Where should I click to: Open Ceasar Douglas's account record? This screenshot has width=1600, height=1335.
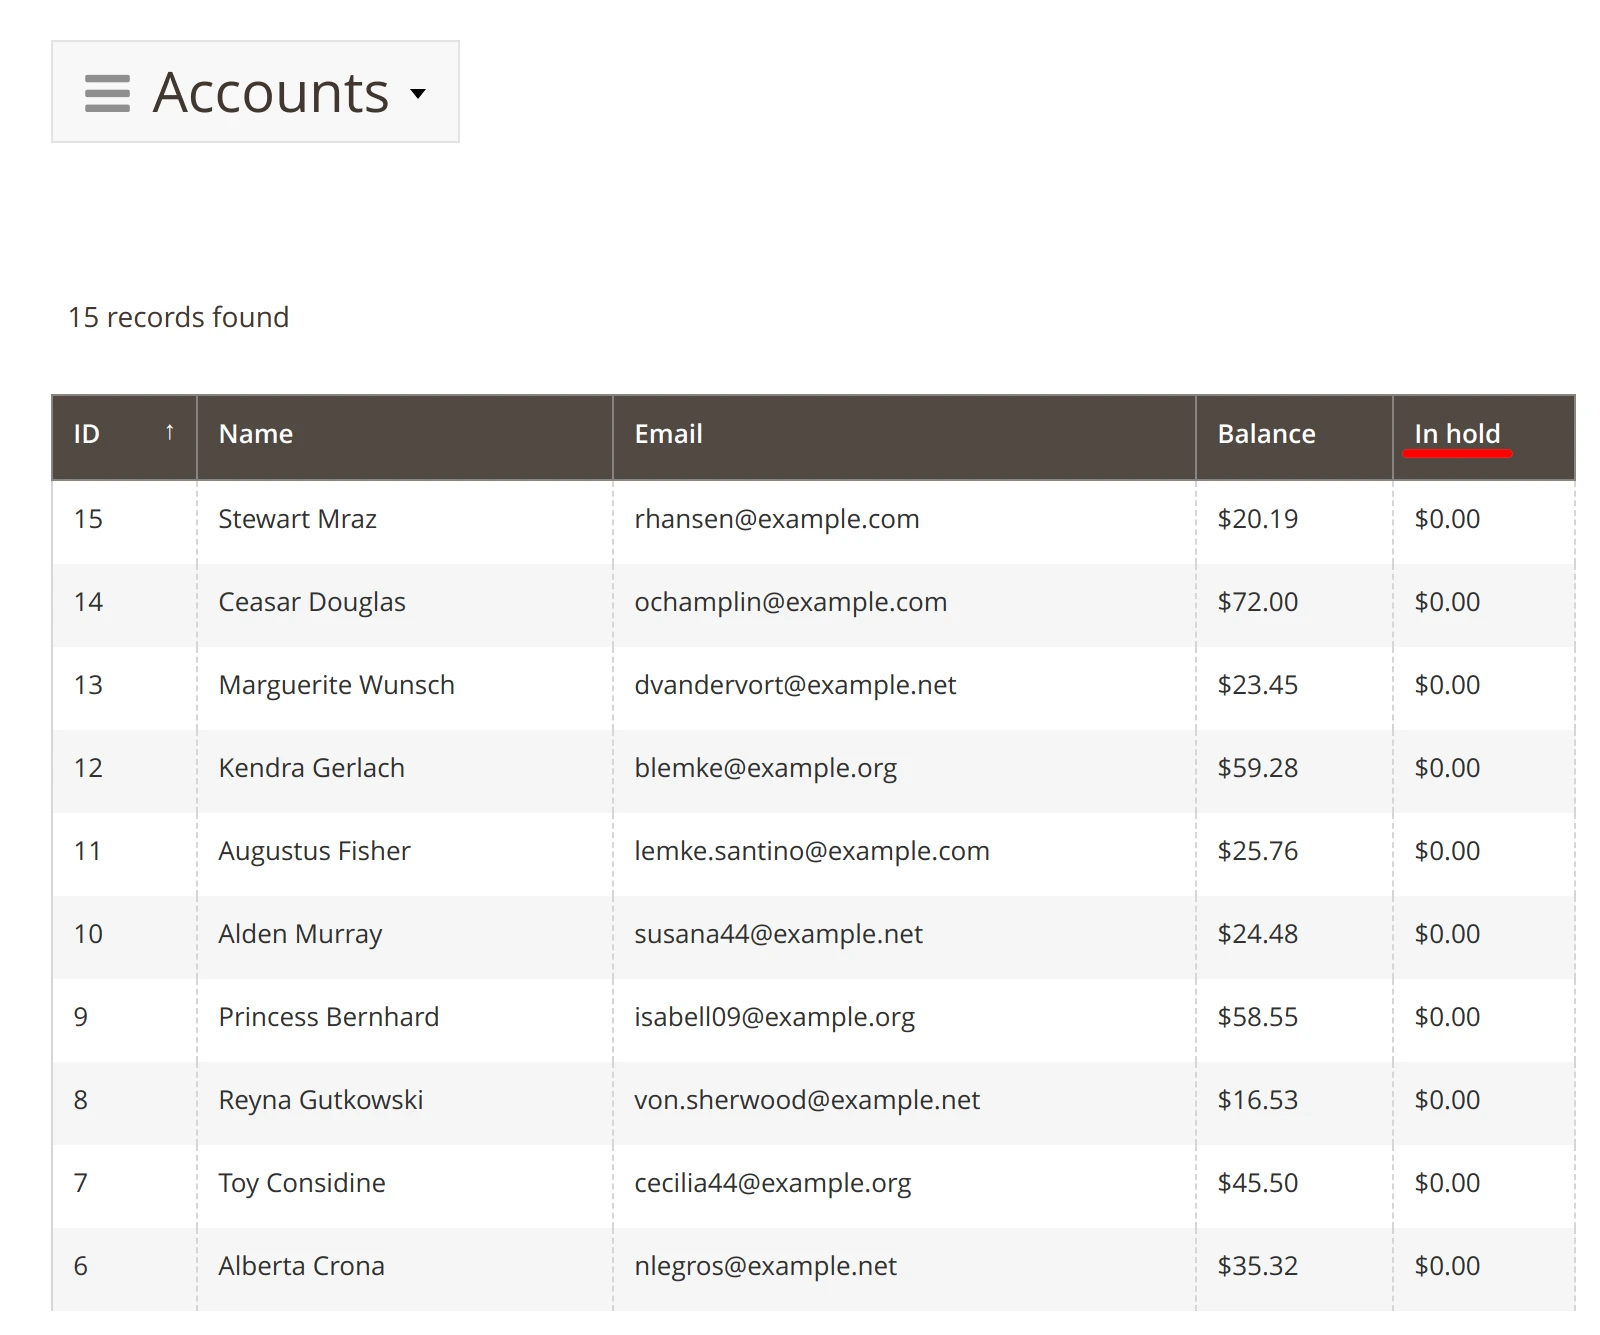coord(312,601)
